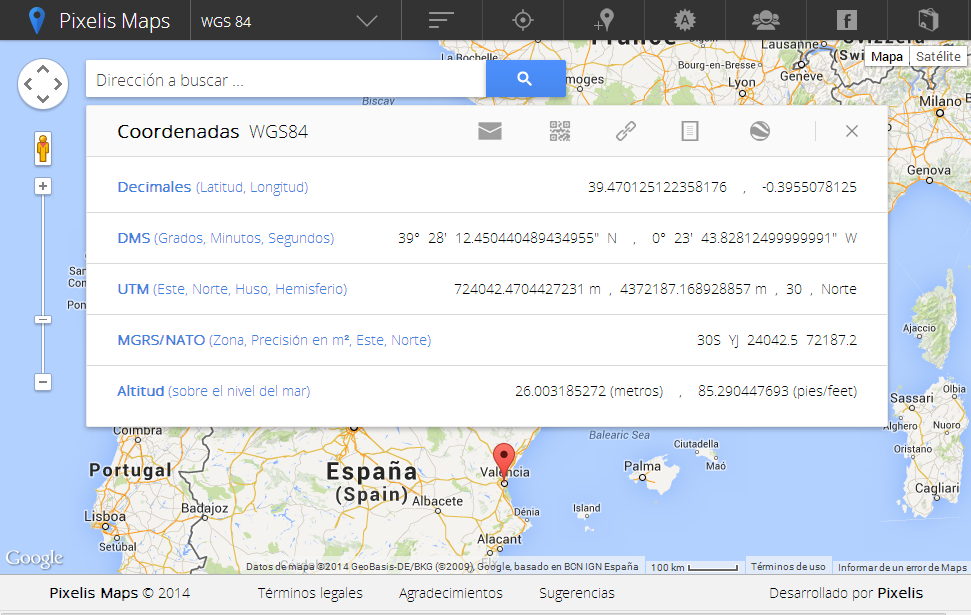Open the Facebook icon in top bar
This screenshot has width=971, height=615.
[x=846, y=20]
